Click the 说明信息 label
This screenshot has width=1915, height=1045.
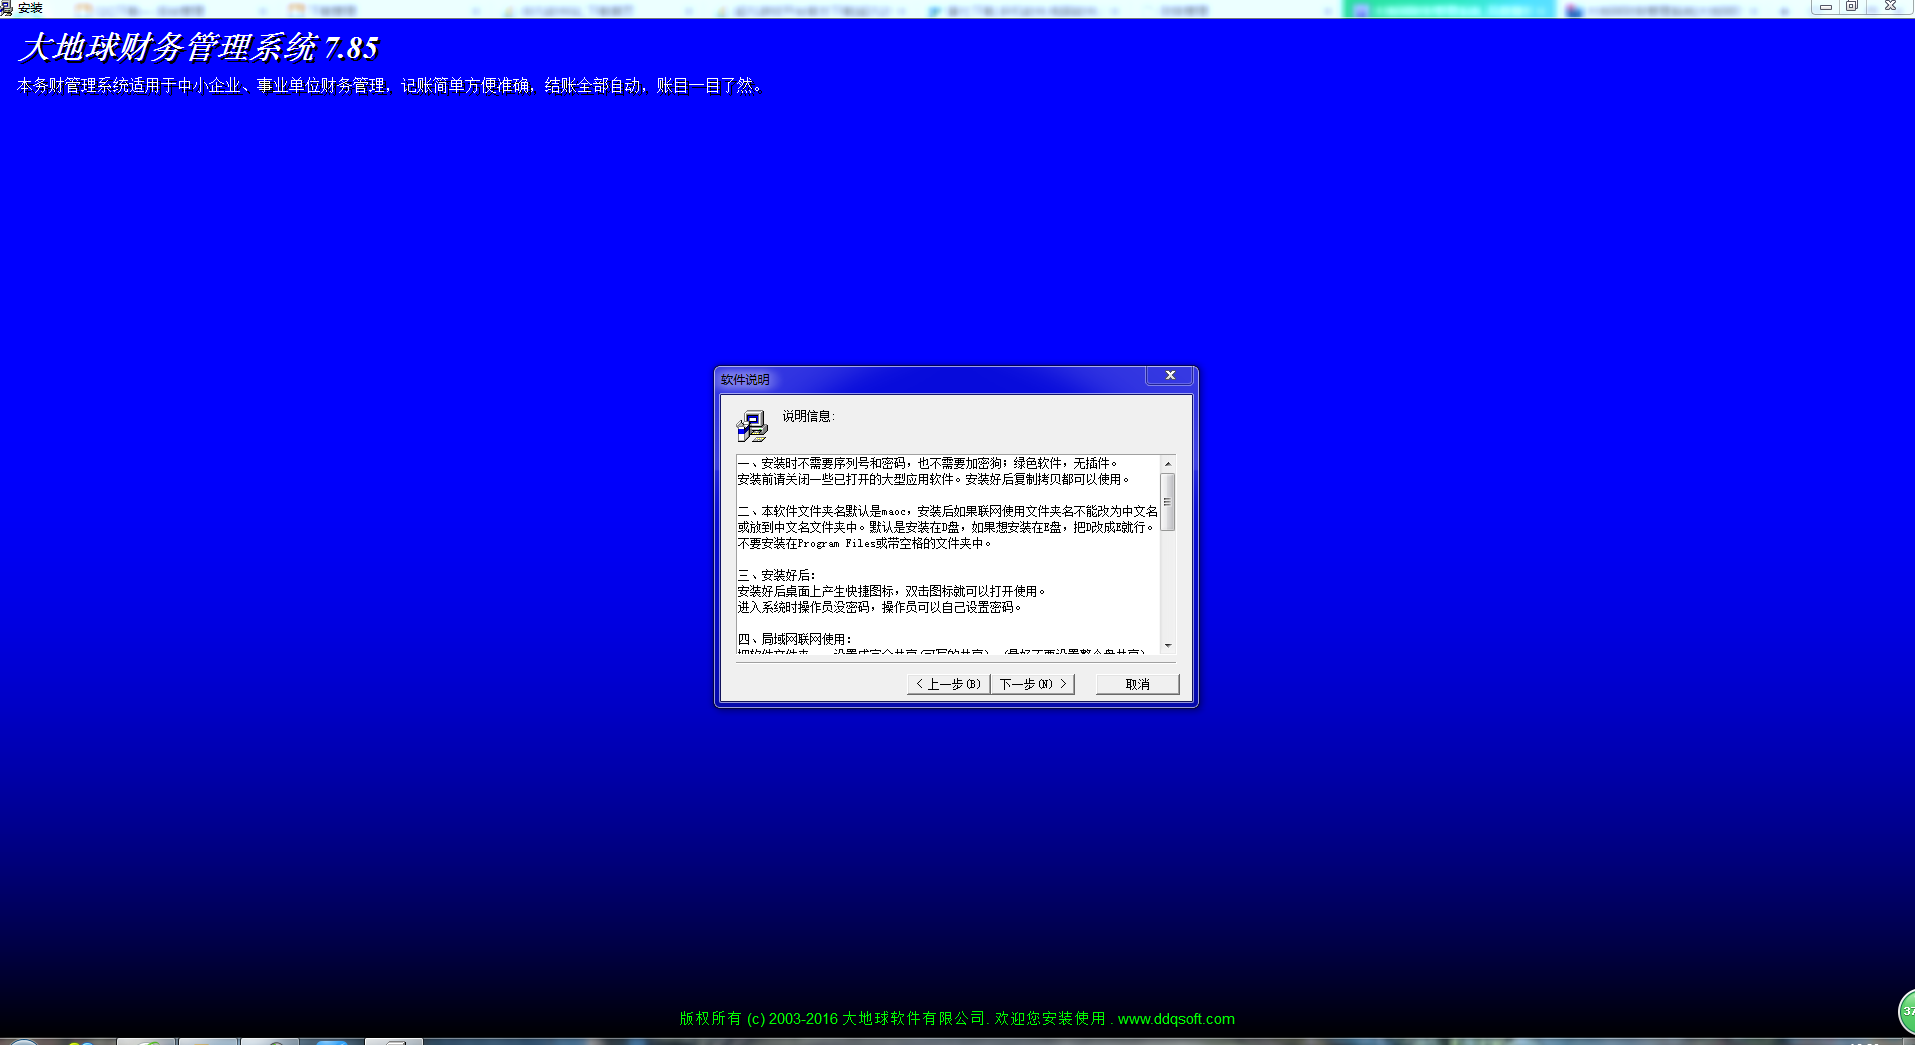pyautogui.click(x=808, y=416)
